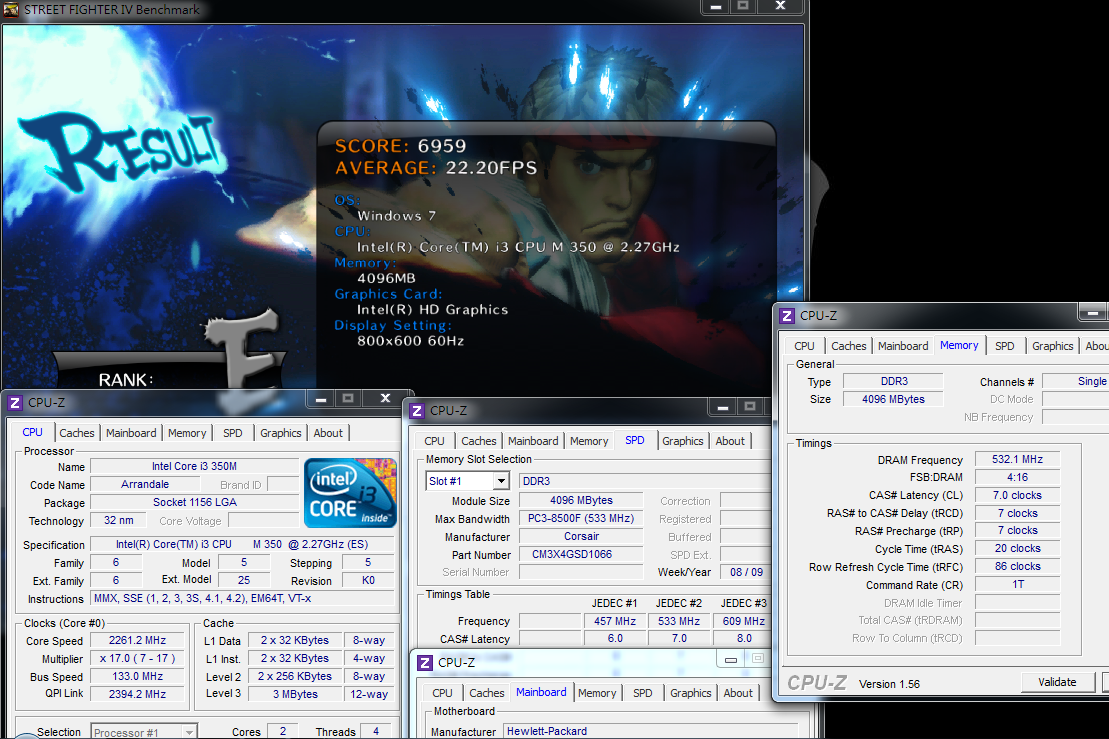
Task: Click the DRAM Frequency value "532.1 MHz"
Action: coord(1017,460)
